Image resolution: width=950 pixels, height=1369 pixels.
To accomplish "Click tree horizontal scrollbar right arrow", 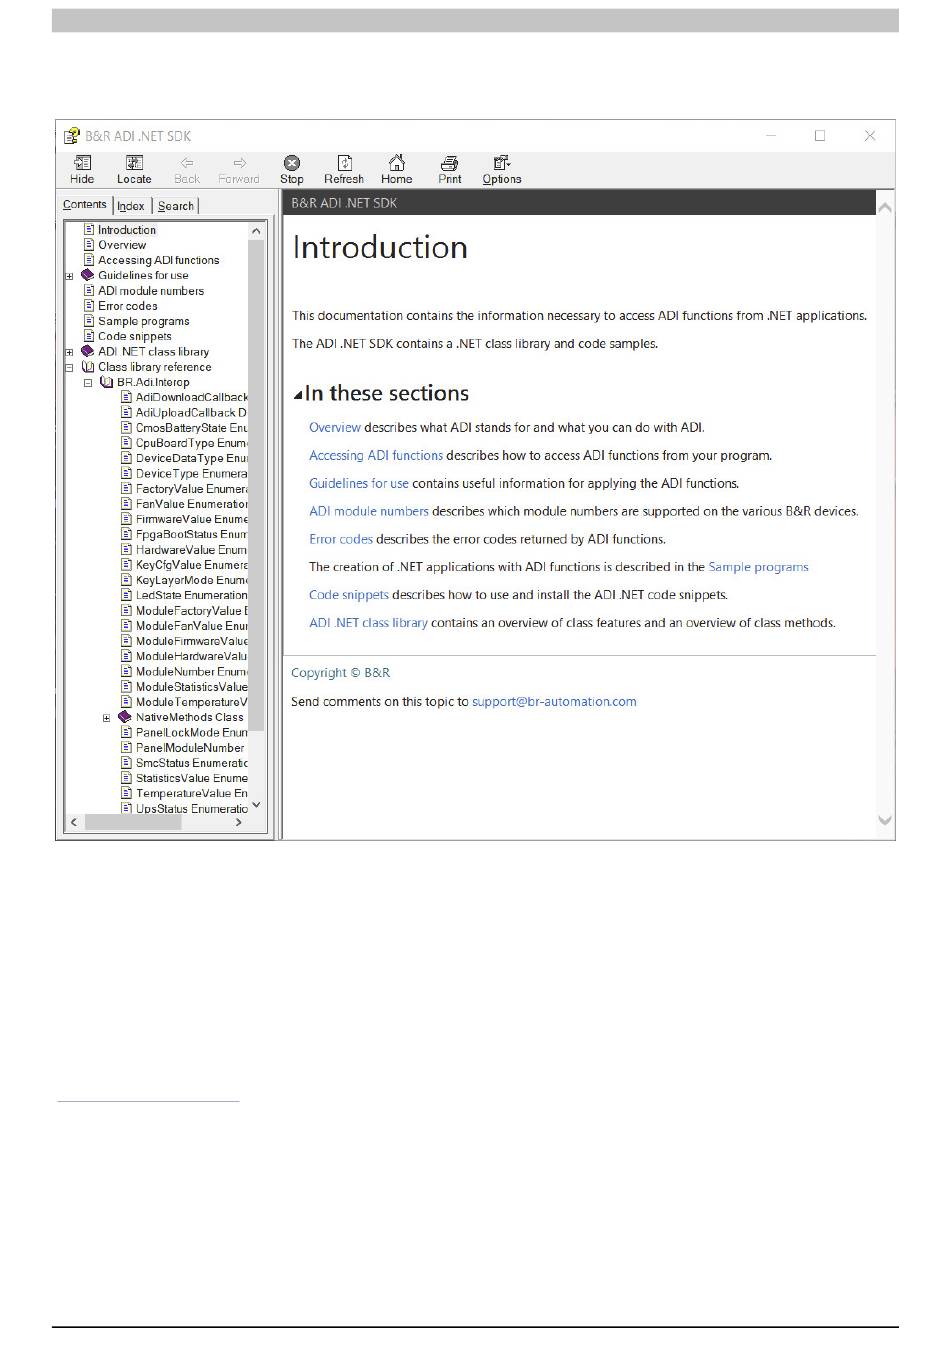I will tap(238, 822).
